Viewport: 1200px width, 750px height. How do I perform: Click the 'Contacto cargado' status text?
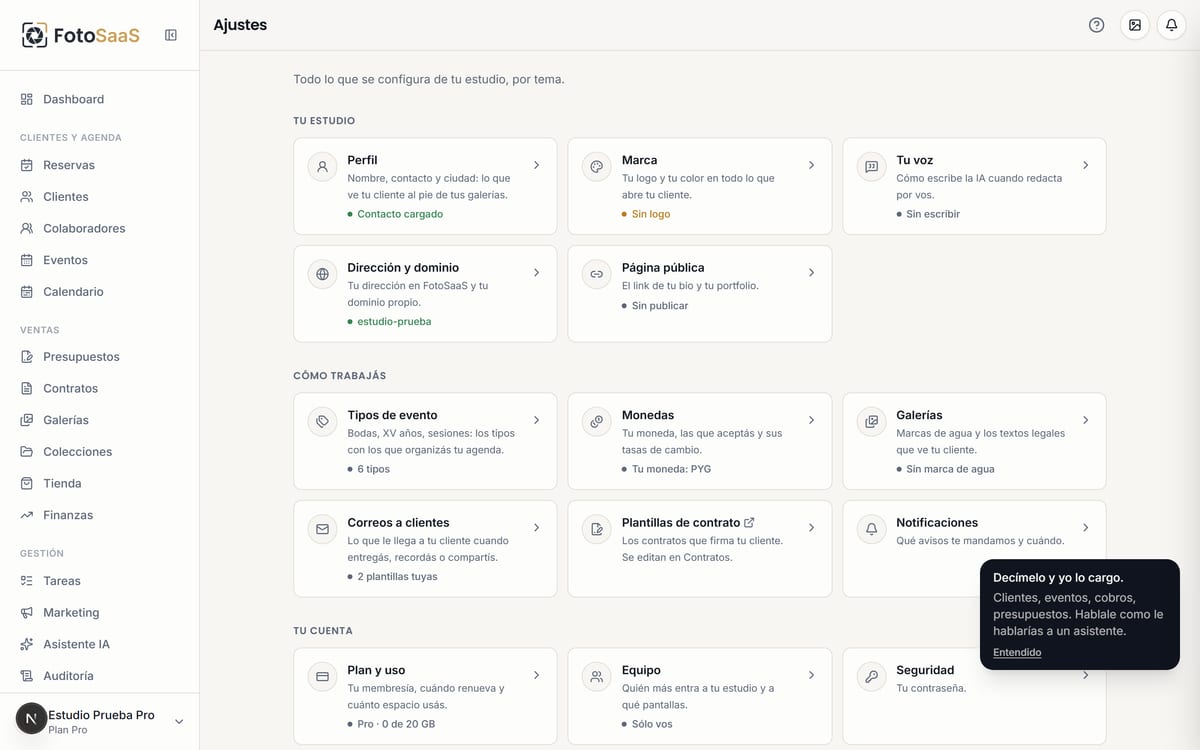click(x=400, y=214)
